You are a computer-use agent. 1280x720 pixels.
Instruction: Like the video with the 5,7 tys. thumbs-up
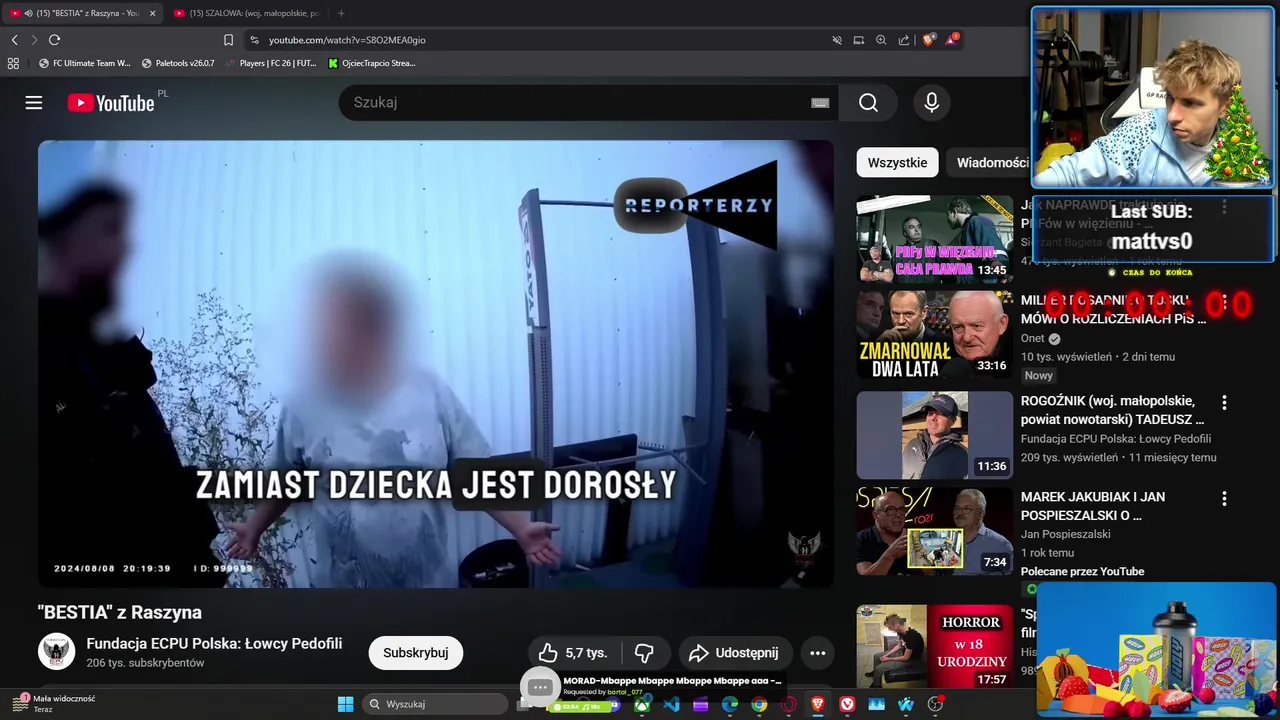573,653
